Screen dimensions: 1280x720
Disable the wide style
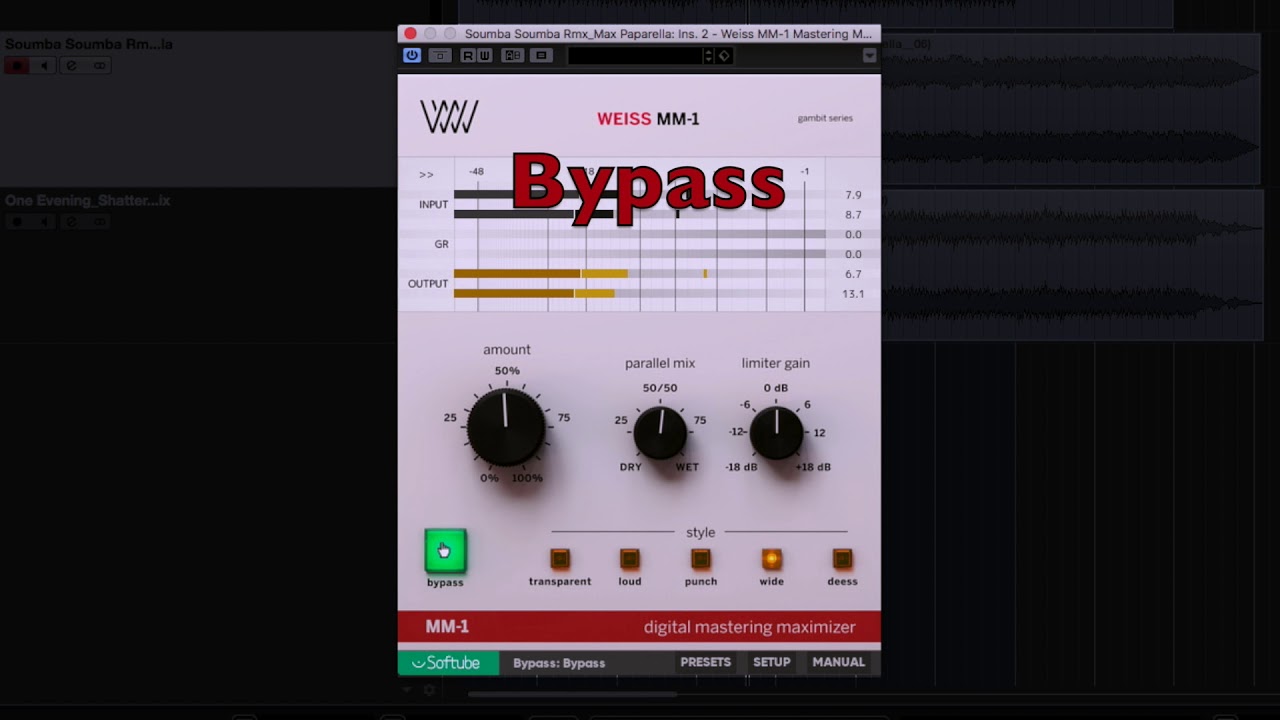tap(771, 559)
